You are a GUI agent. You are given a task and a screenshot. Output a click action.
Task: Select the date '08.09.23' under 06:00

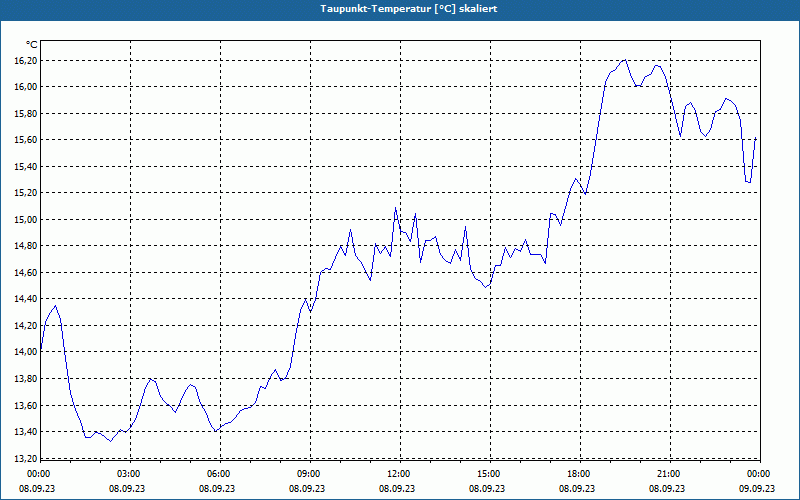(x=217, y=488)
